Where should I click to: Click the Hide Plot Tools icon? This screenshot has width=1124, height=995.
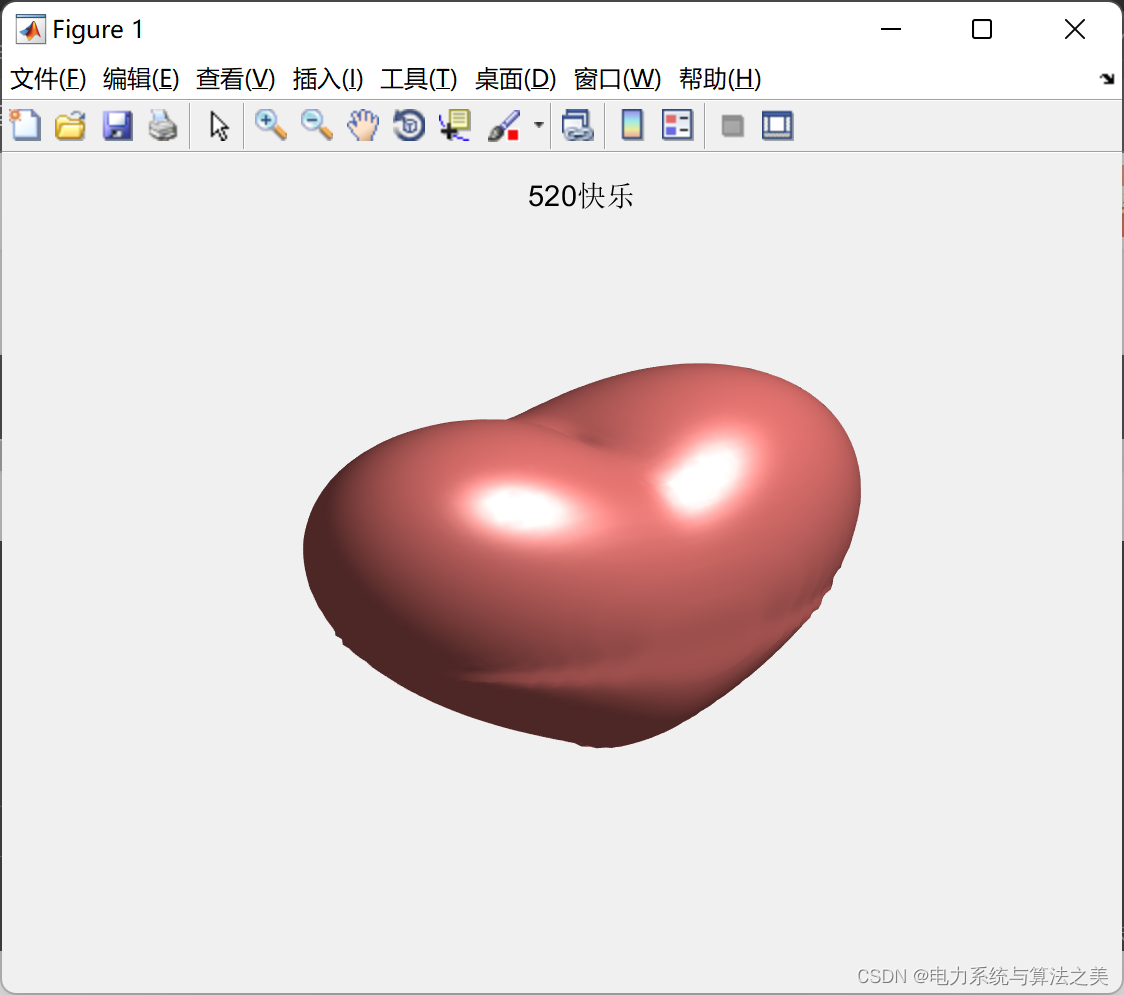coord(732,126)
